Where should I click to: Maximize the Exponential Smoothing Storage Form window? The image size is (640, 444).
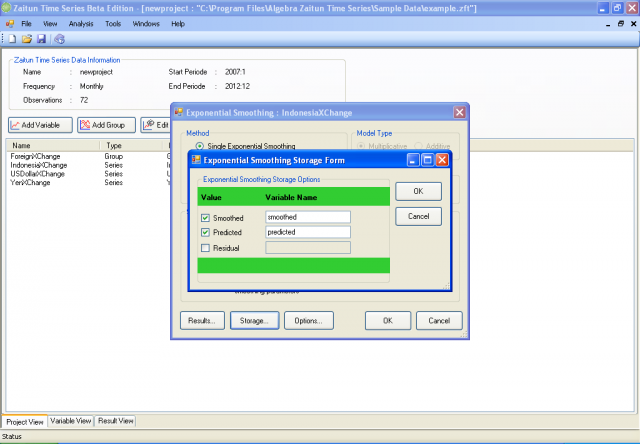426,159
